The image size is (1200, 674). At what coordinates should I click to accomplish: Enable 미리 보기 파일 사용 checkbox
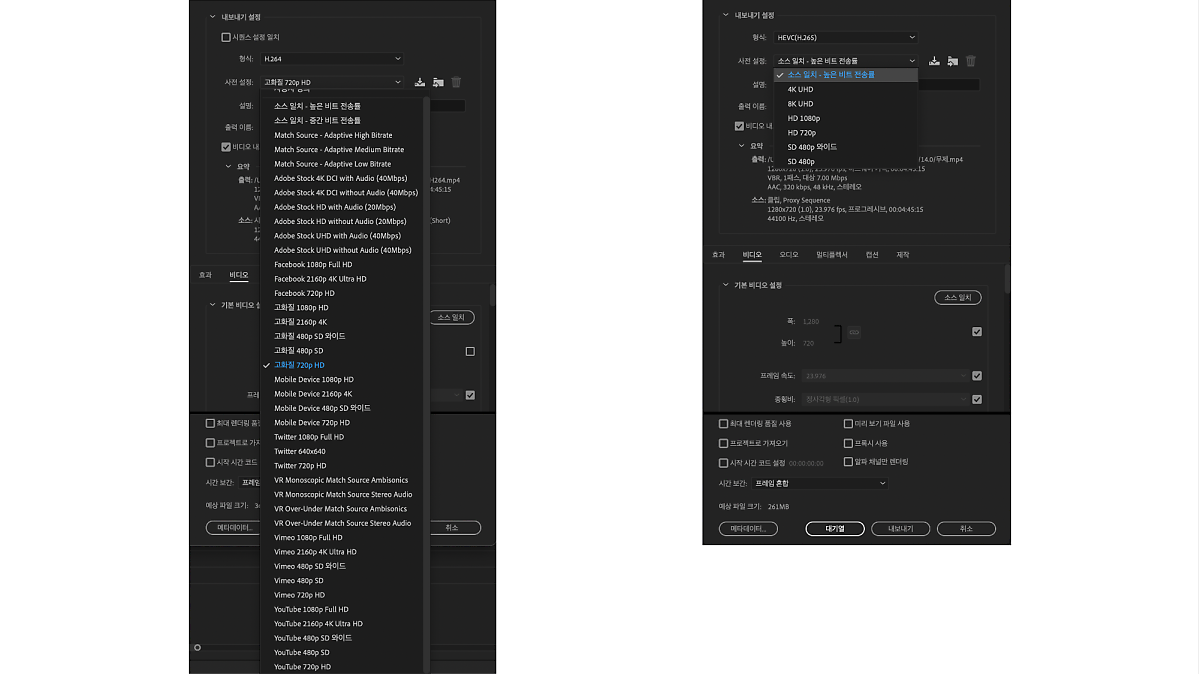click(x=848, y=423)
